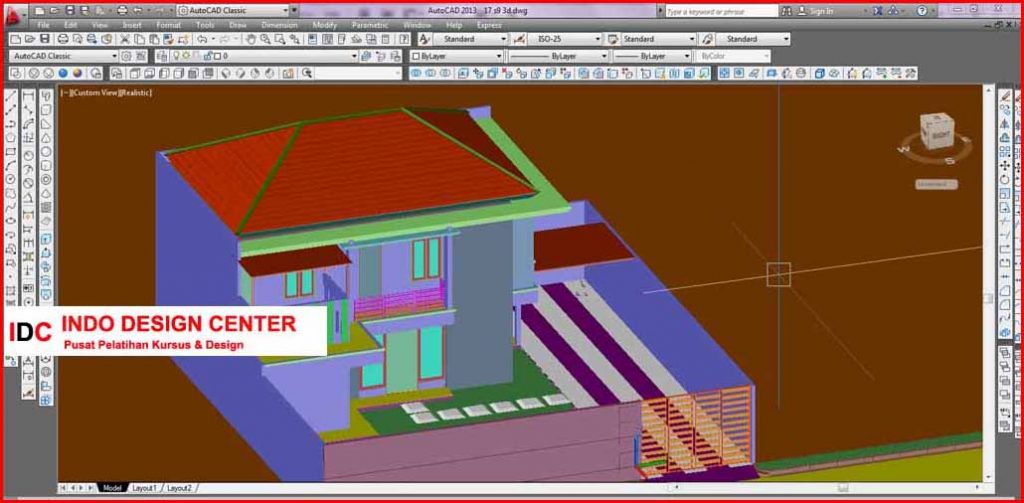
Task: Click New drawing icon in Standard toolbar
Action: point(16,39)
